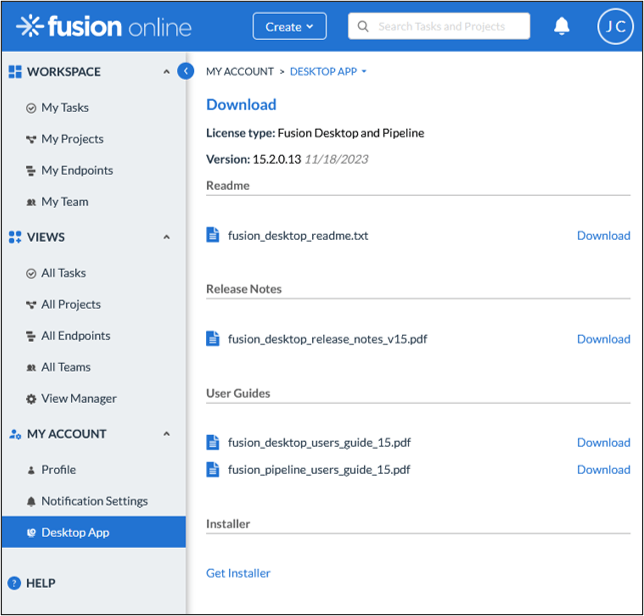Click the Profile person icon

click(x=31, y=470)
